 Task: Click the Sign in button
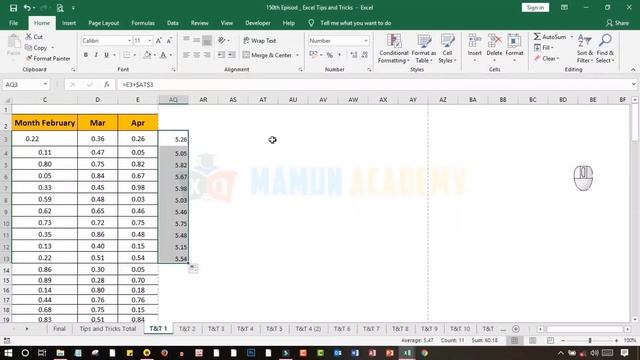(x=535, y=8)
